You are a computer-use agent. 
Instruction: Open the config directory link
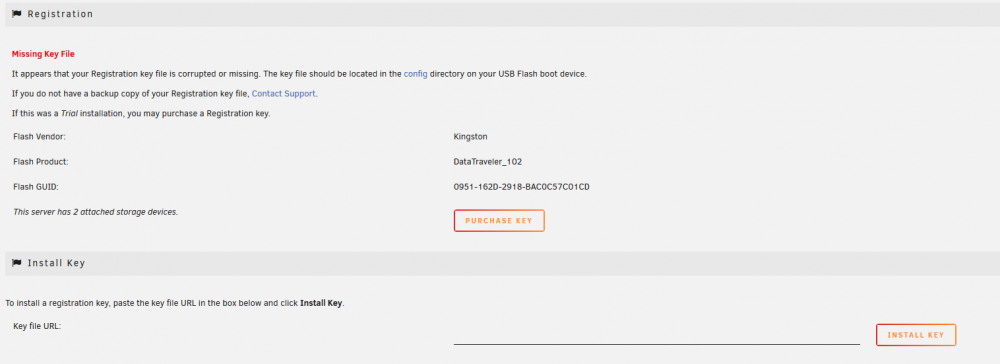point(416,73)
